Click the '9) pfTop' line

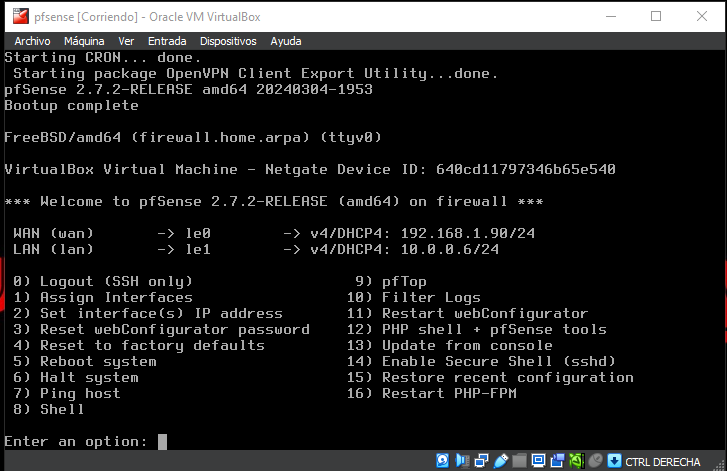[391, 281]
